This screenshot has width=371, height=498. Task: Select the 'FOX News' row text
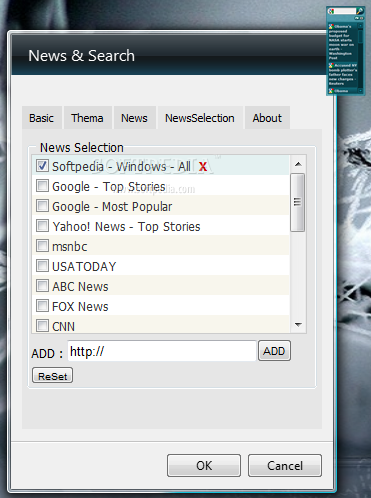point(80,307)
